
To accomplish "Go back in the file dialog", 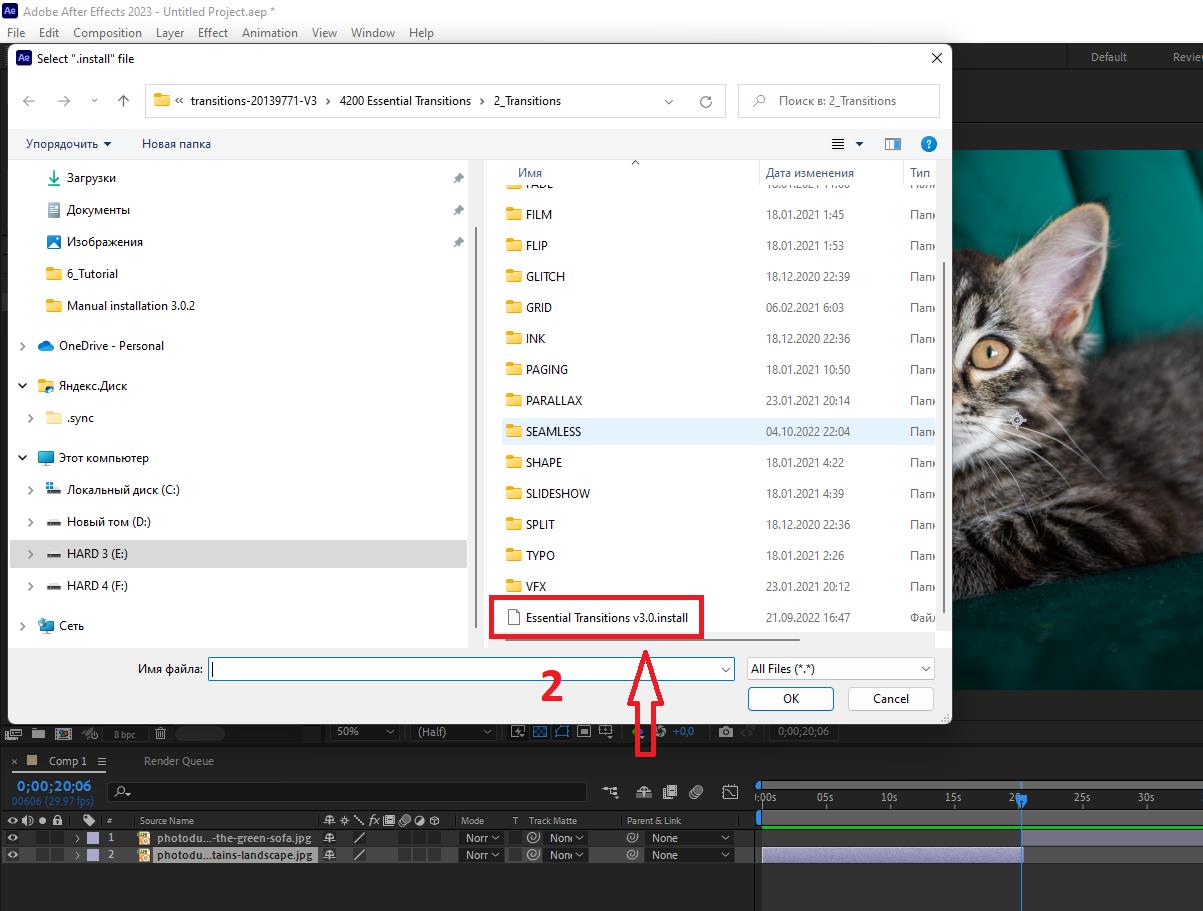I will pos(29,101).
